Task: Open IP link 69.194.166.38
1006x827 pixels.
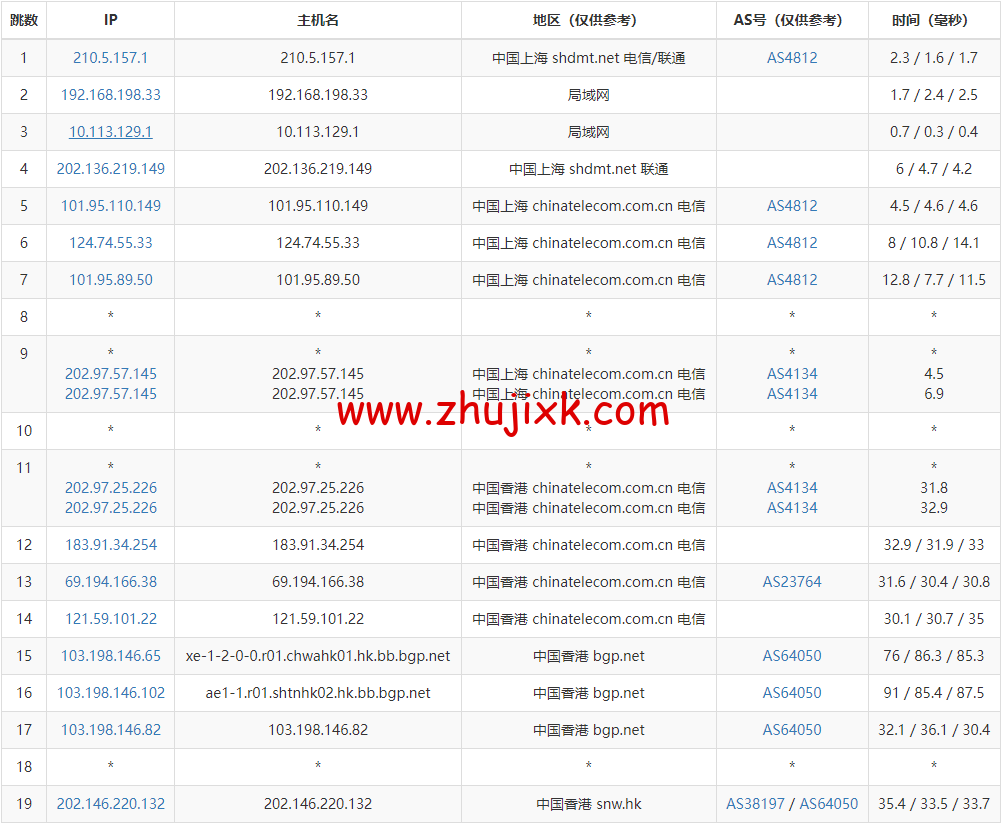Action: (110, 582)
